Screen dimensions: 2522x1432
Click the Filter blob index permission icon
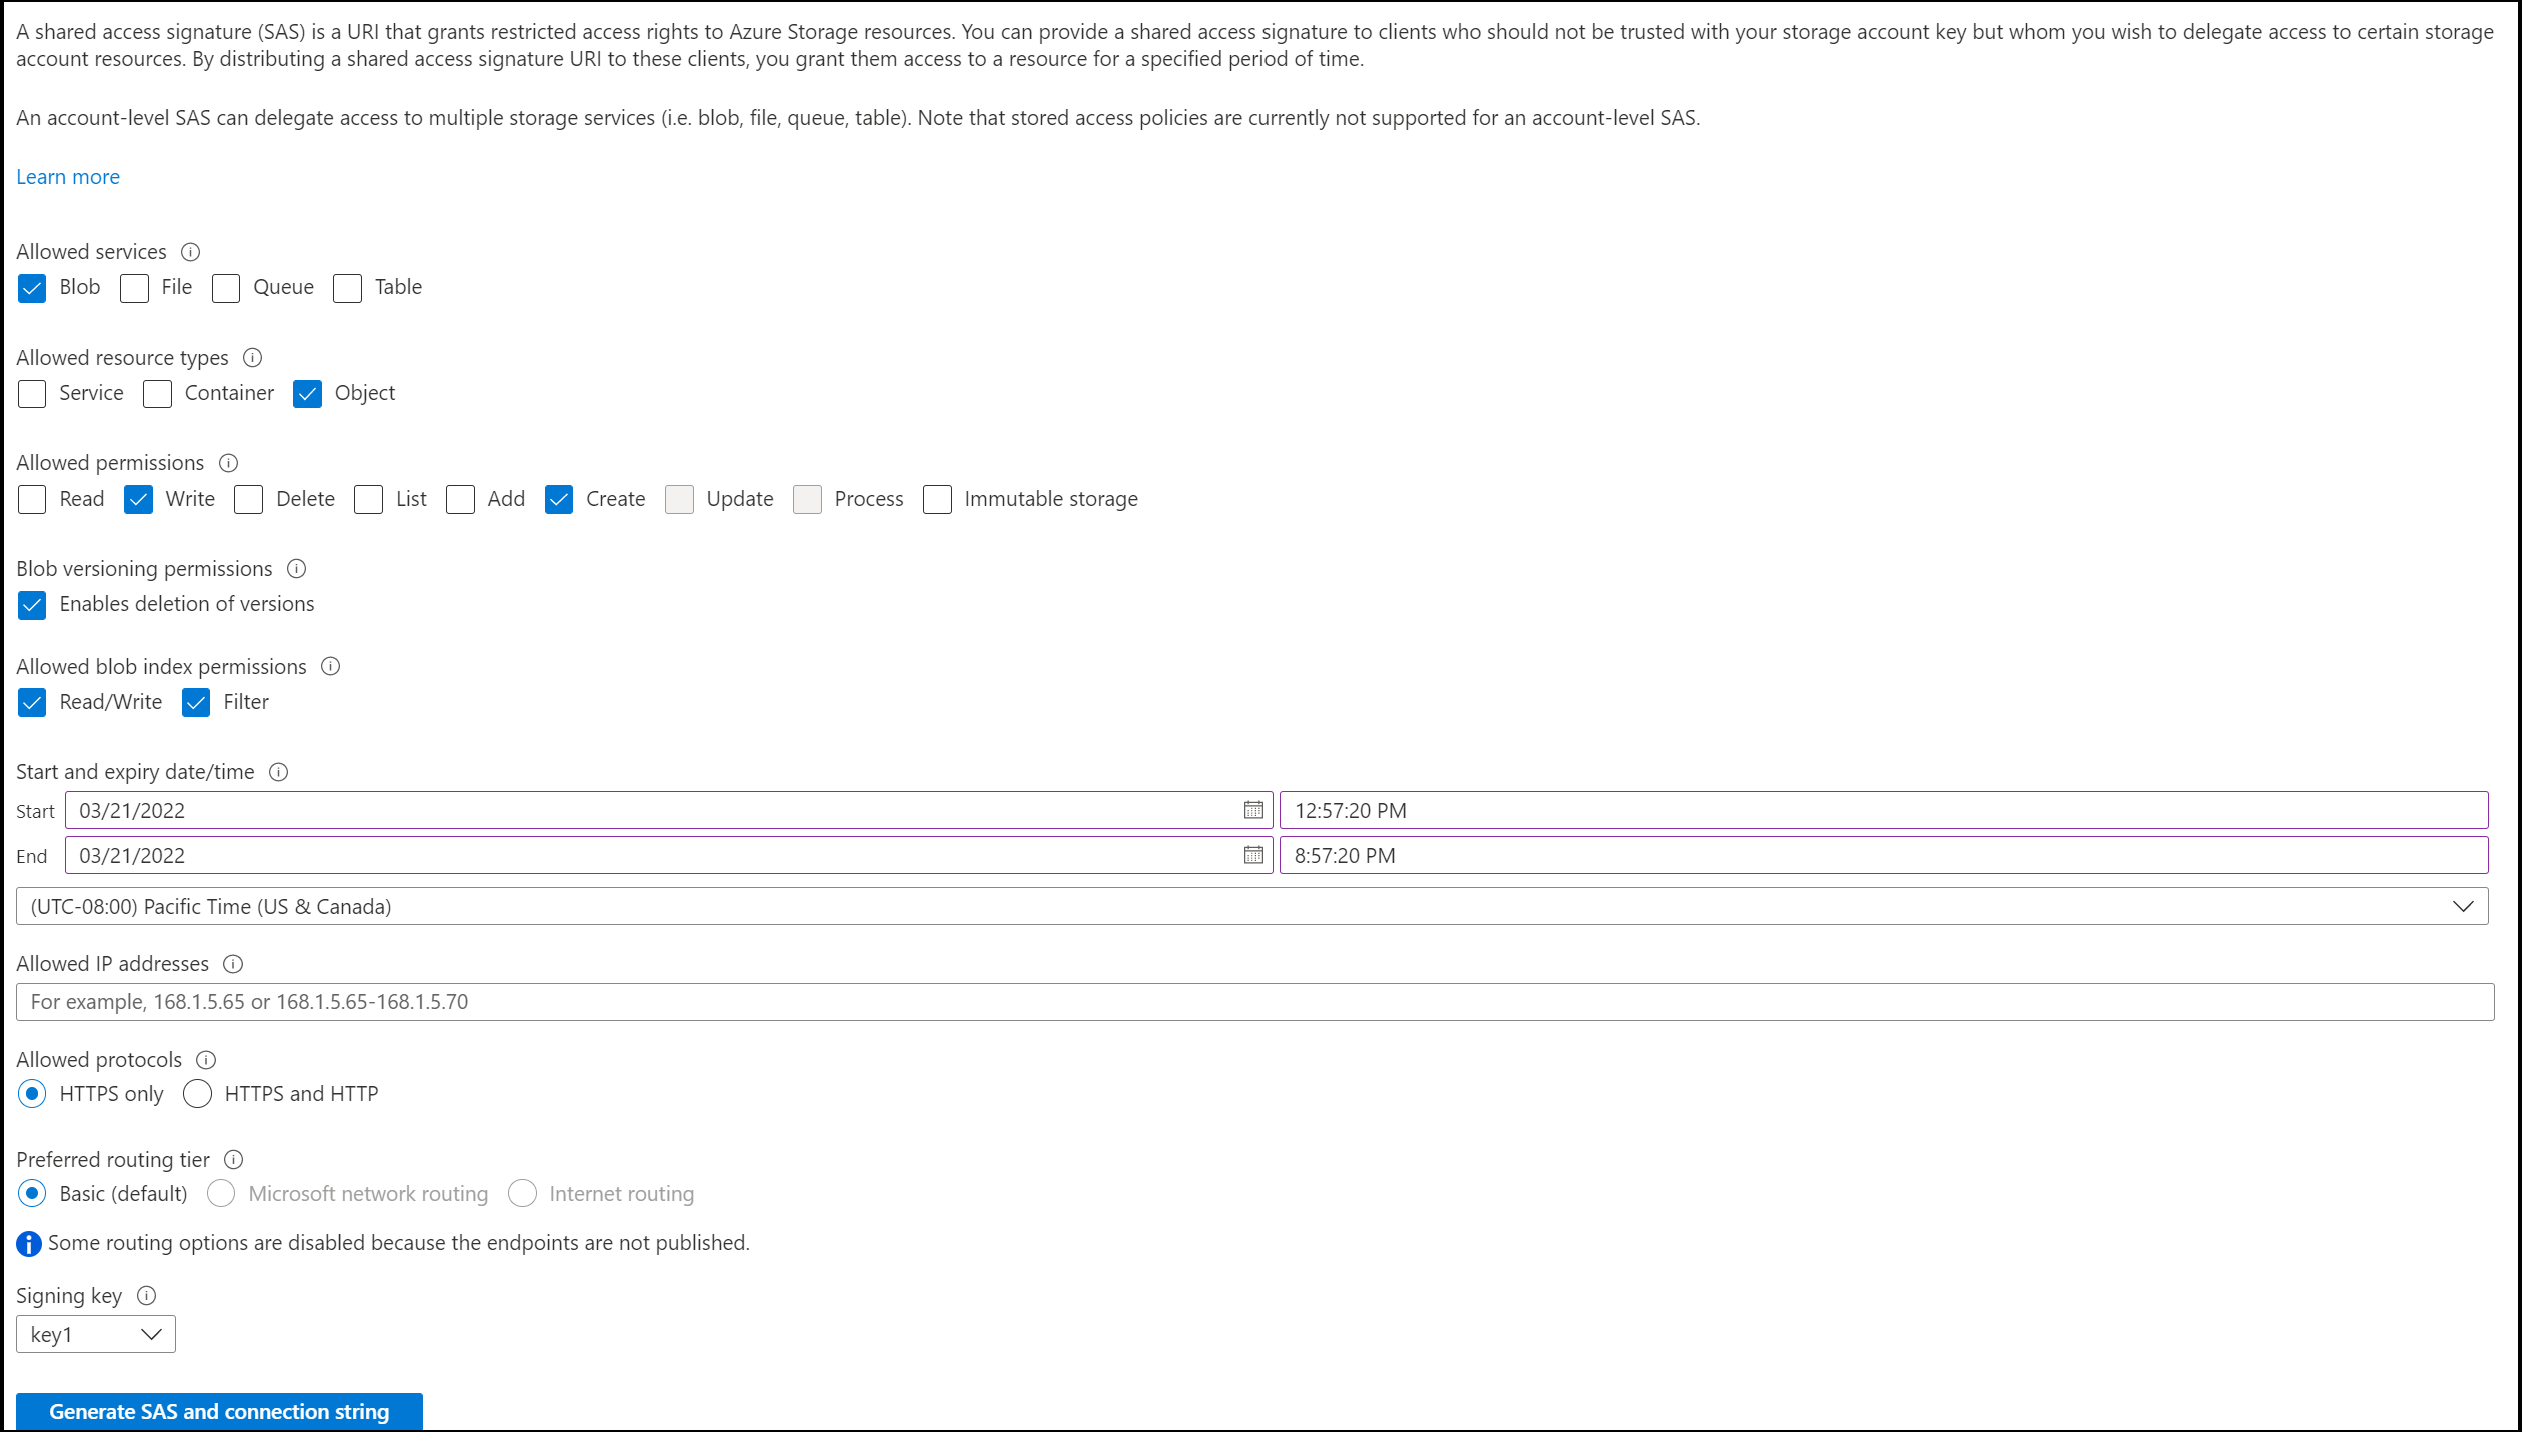196,701
